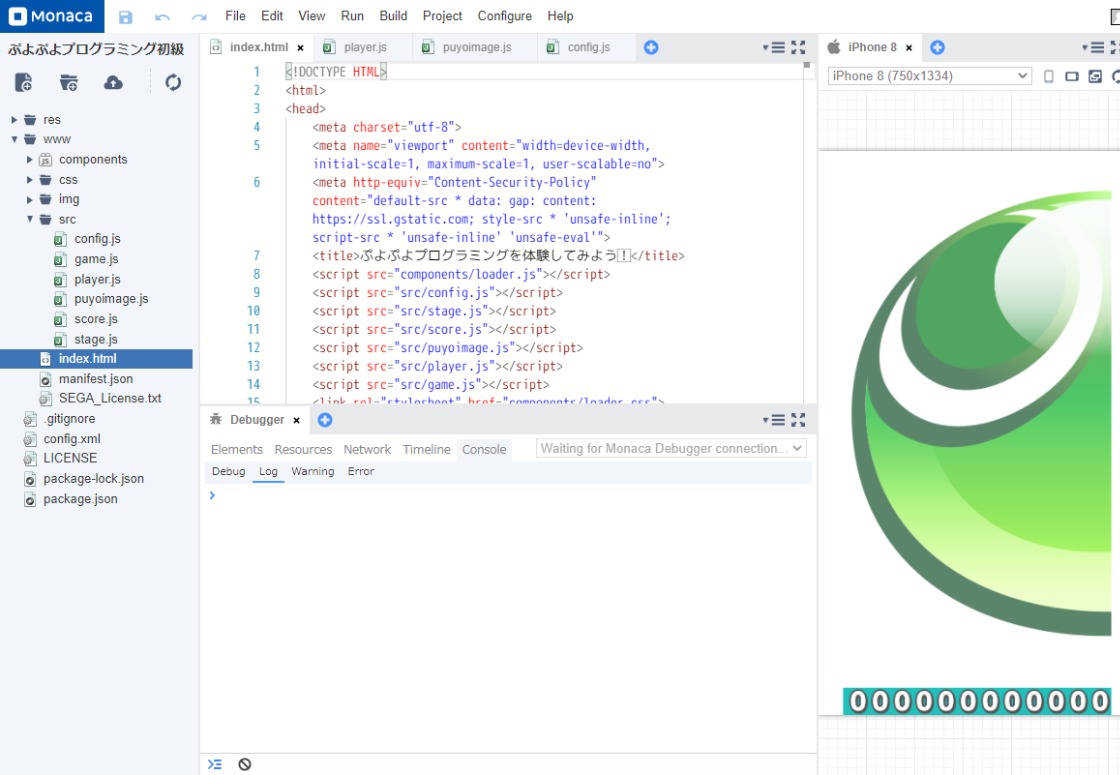1120x775 pixels.
Task: Open the preview pane options menu
Action: click(x=1094, y=47)
